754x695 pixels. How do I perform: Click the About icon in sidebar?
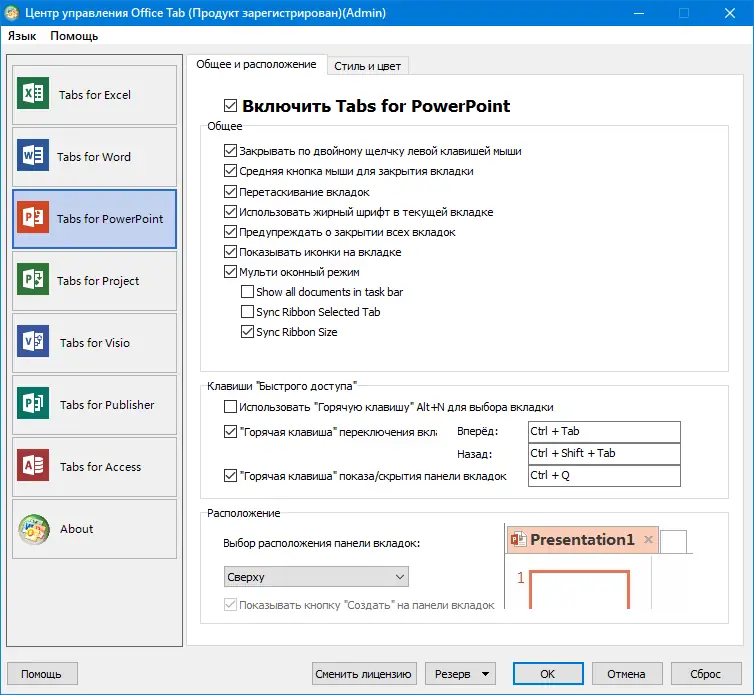coord(34,529)
